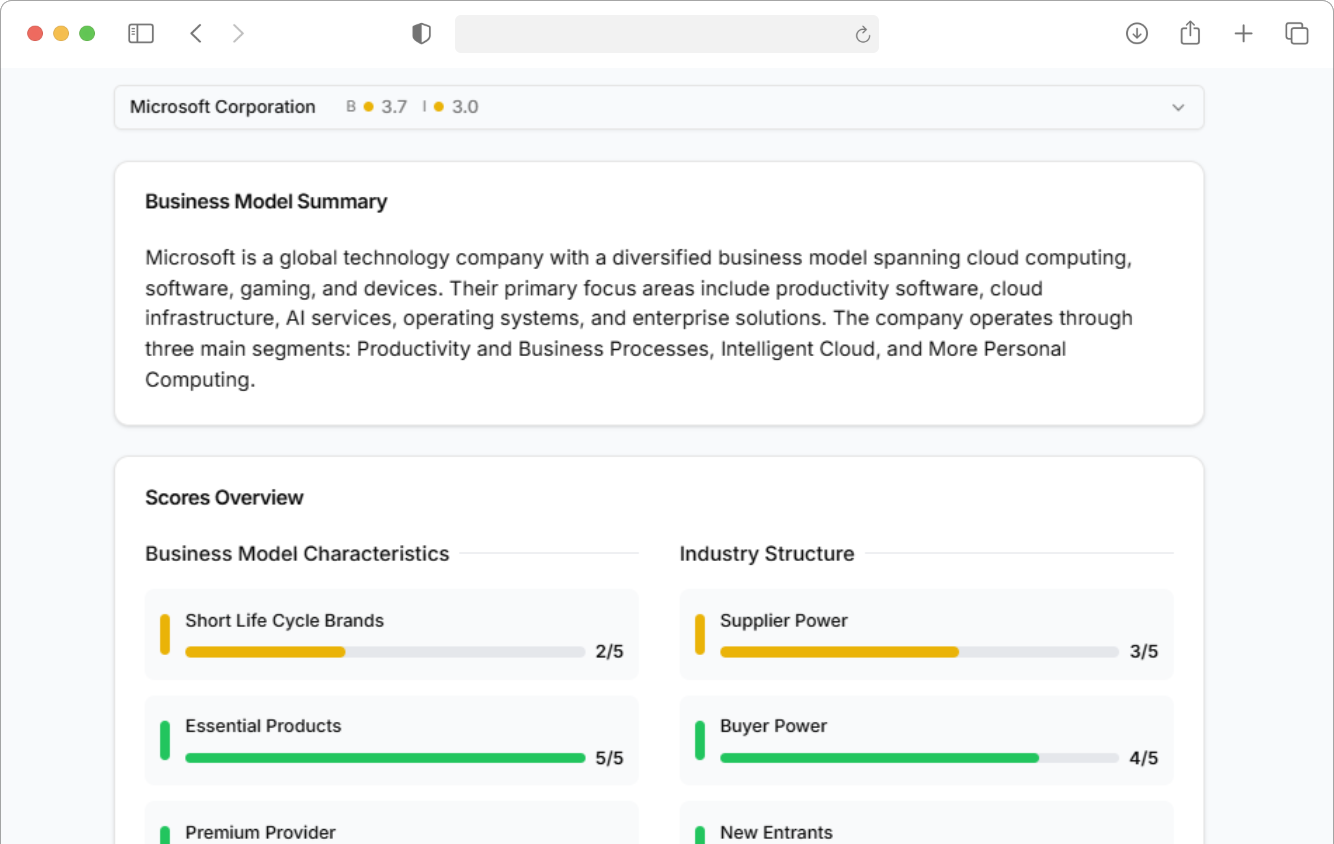
Task: Click the B score 3.7 value
Action: pyautogui.click(x=394, y=107)
